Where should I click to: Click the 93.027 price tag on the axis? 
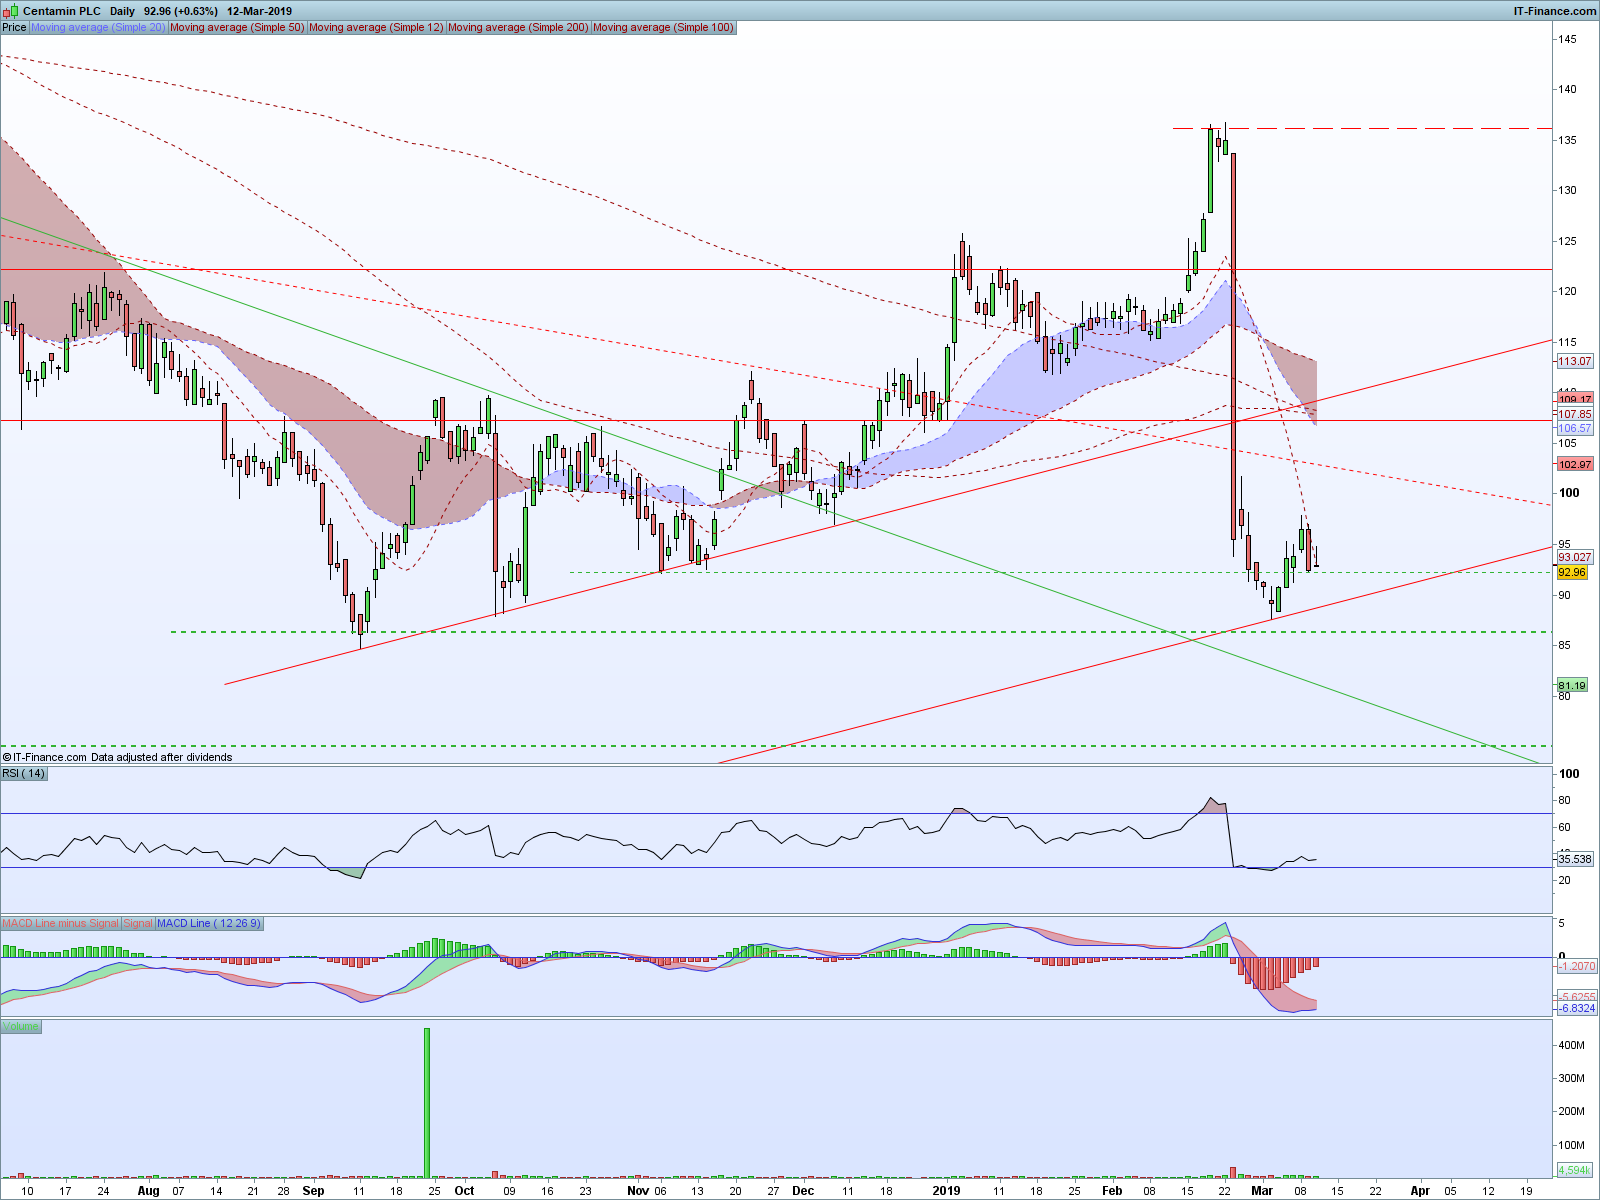pos(1575,557)
